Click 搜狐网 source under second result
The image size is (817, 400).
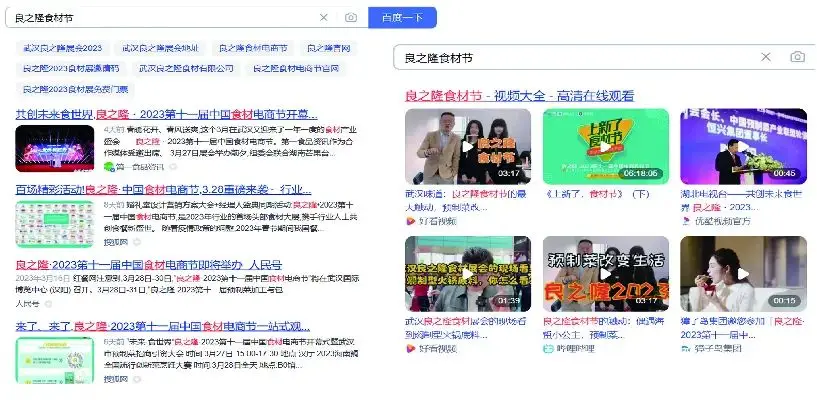(116, 242)
